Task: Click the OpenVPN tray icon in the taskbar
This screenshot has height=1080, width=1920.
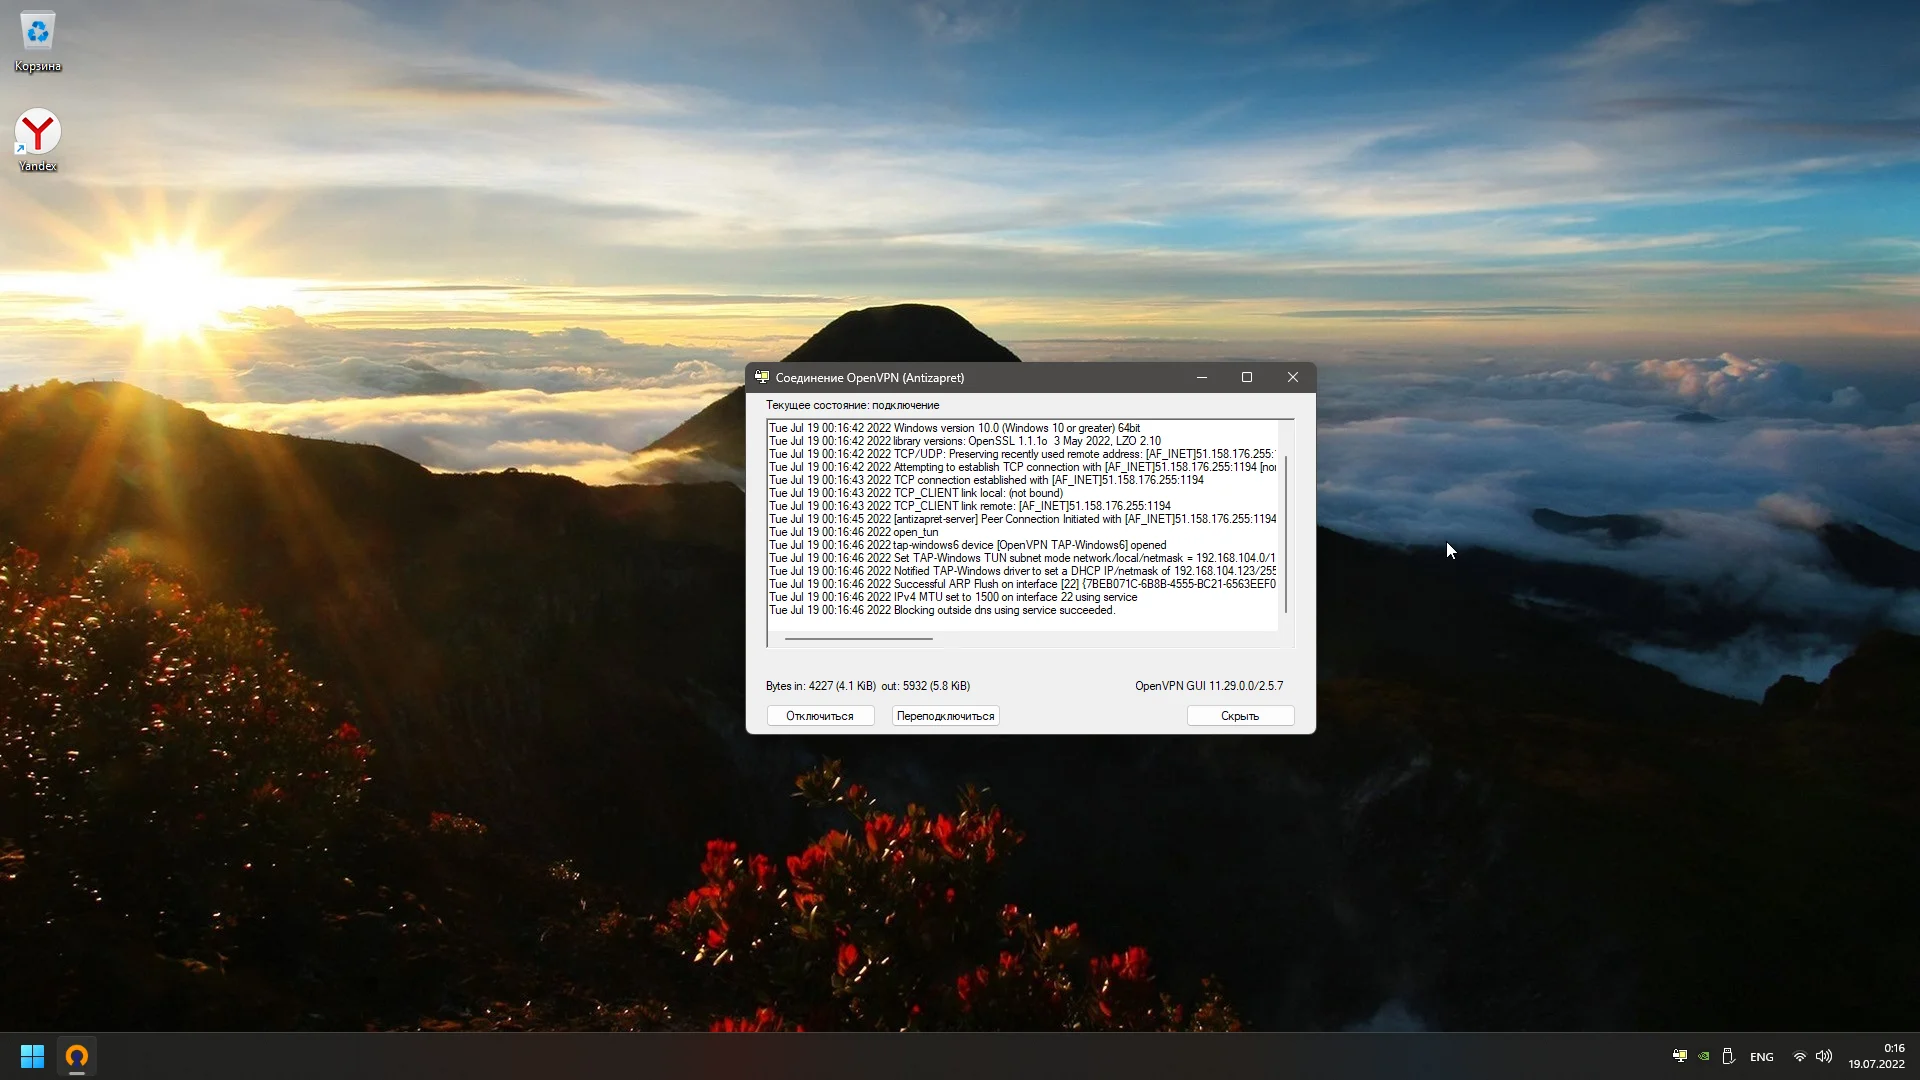Action: [1680, 1056]
